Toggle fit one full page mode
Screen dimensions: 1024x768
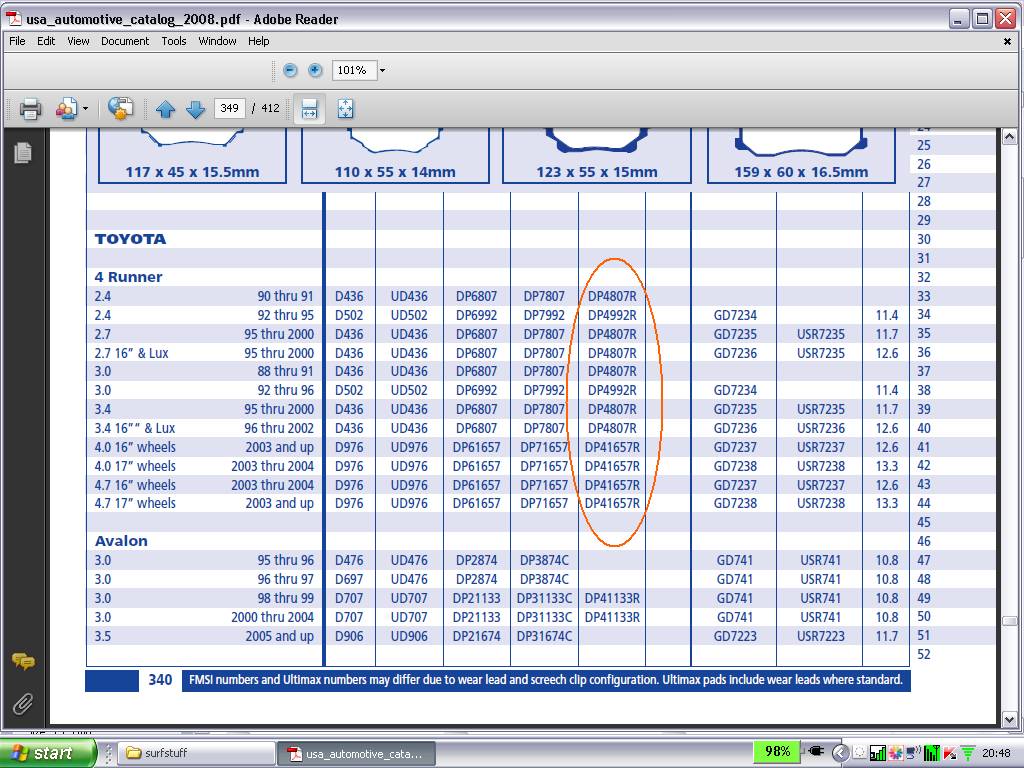345,109
